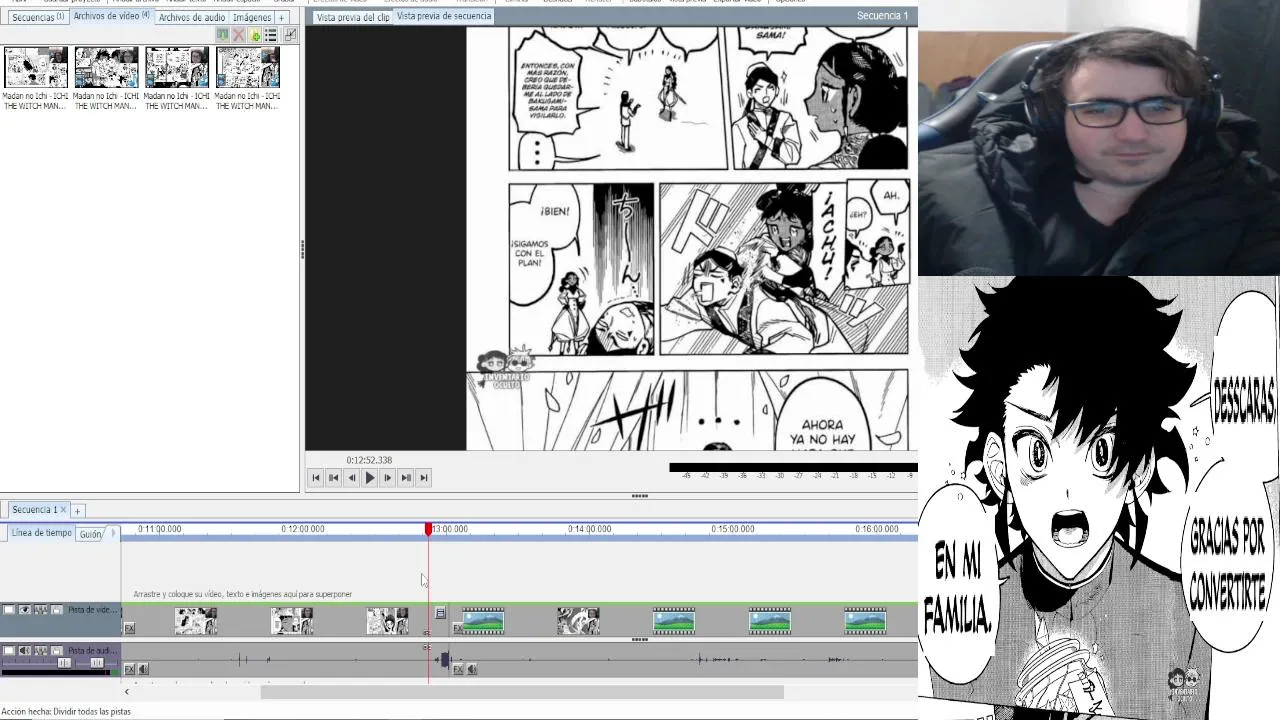The width and height of the screenshot is (1280, 720).
Task: Click the 0:14:00.000 mark on ruler
Action: 589,529
